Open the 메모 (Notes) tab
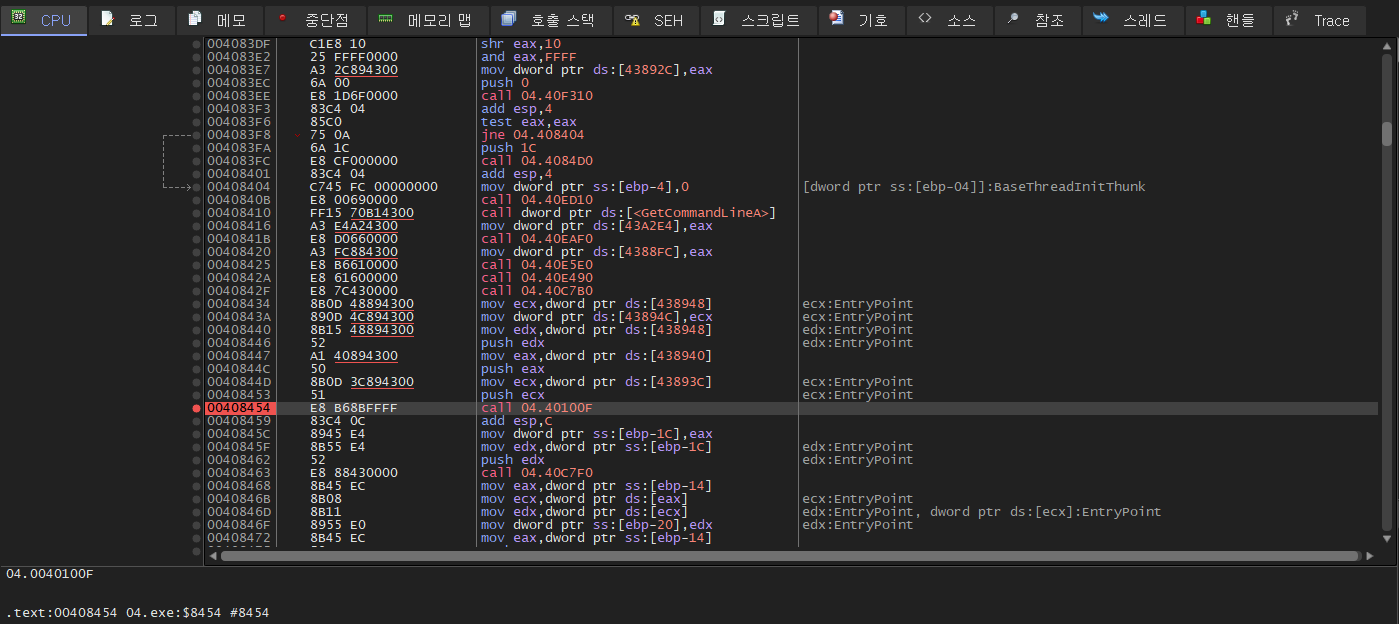Screen dimensions: 1399x624 click(222, 19)
